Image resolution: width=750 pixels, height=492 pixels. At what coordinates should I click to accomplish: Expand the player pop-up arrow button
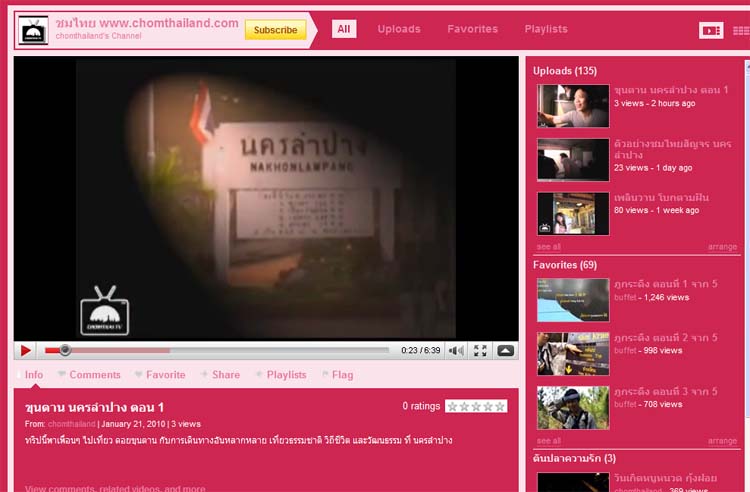[x=505, y=350]
